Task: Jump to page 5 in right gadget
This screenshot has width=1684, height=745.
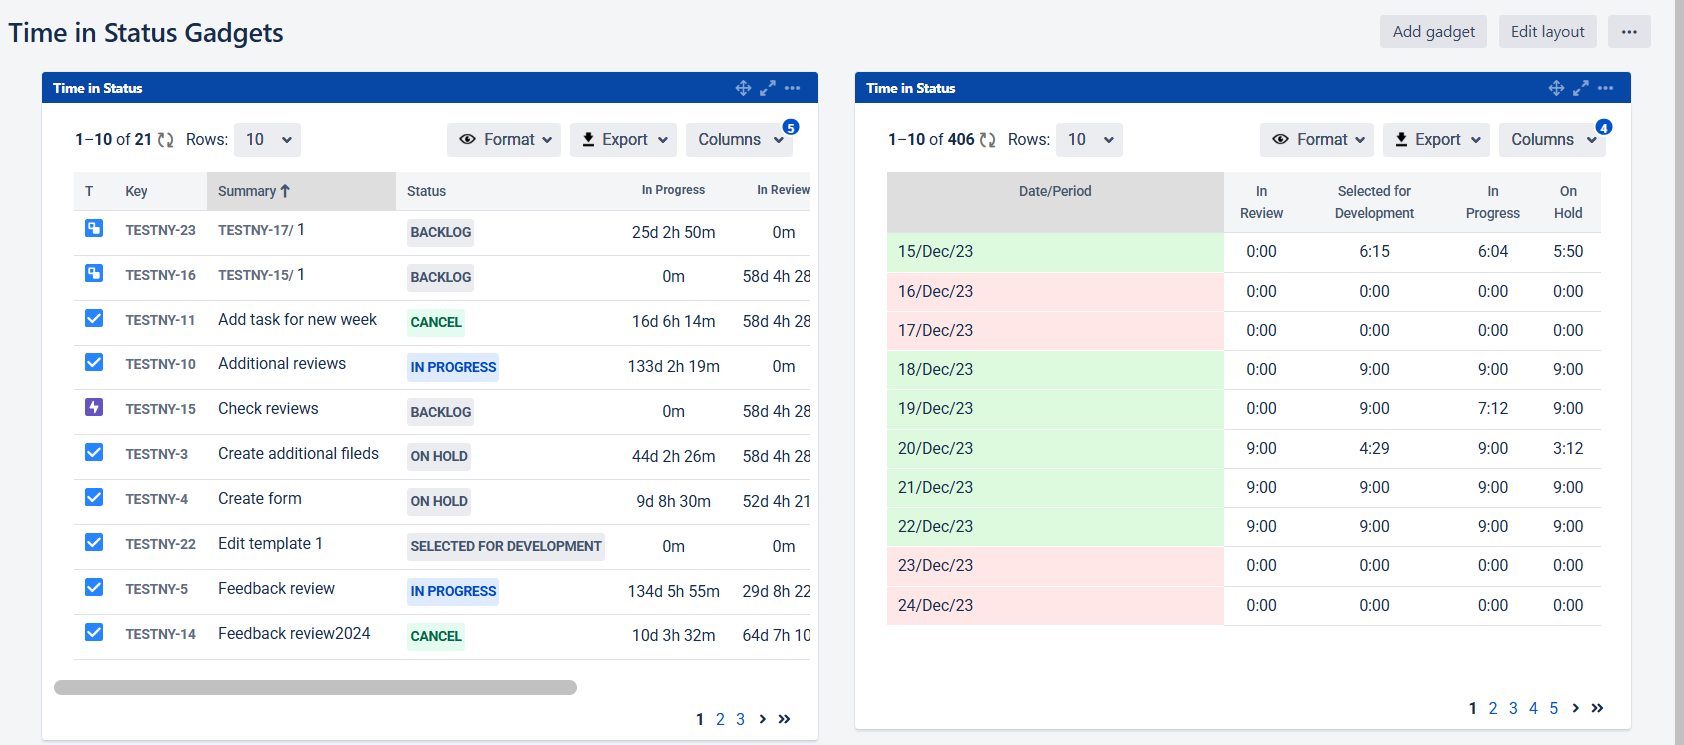Action: click(x=1553, y=708)
